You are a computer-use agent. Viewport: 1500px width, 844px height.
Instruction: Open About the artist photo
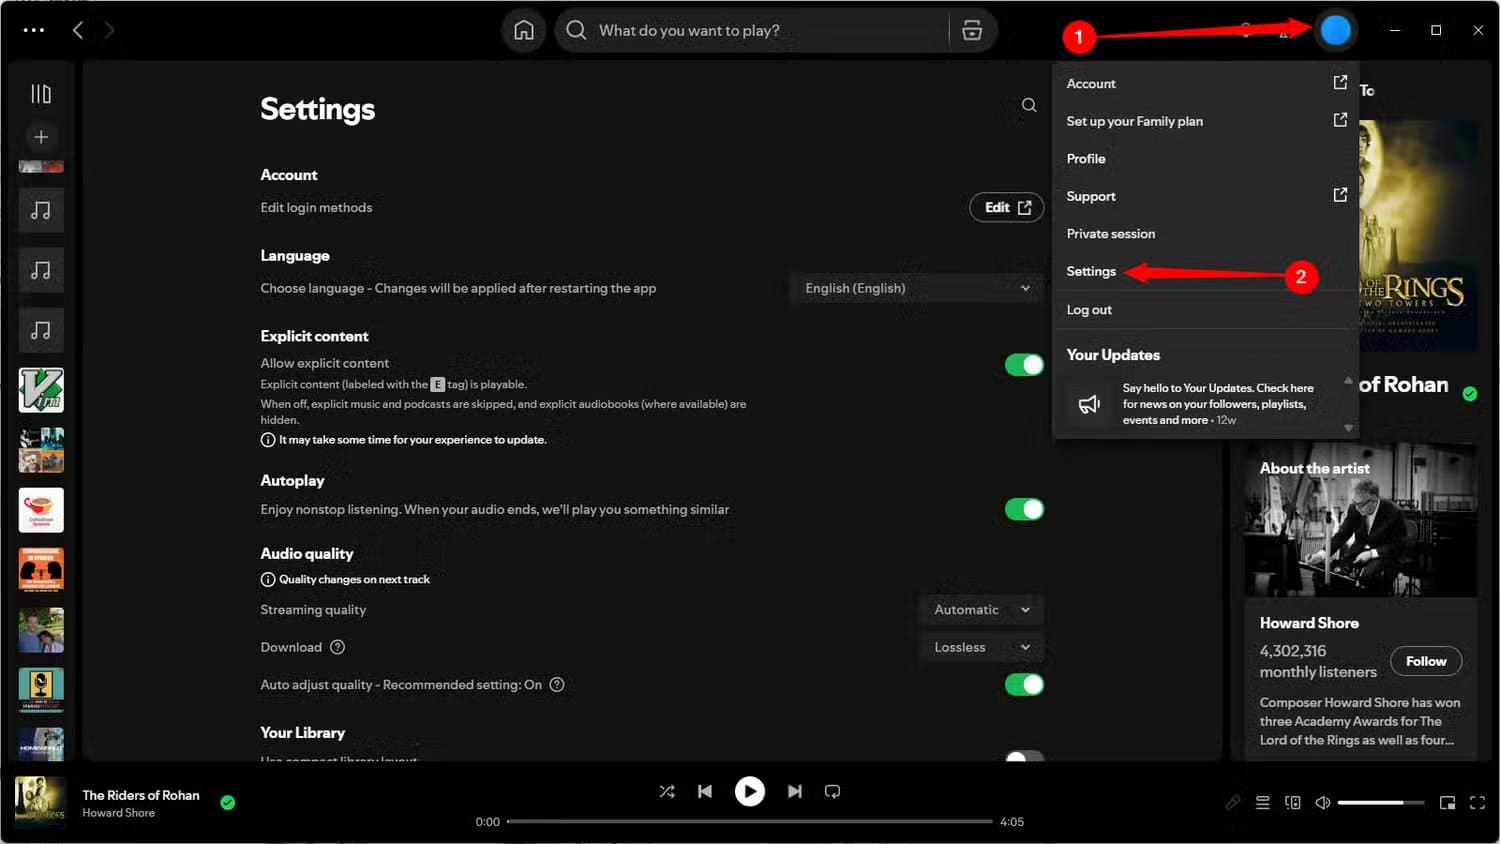click(1361, 521)
